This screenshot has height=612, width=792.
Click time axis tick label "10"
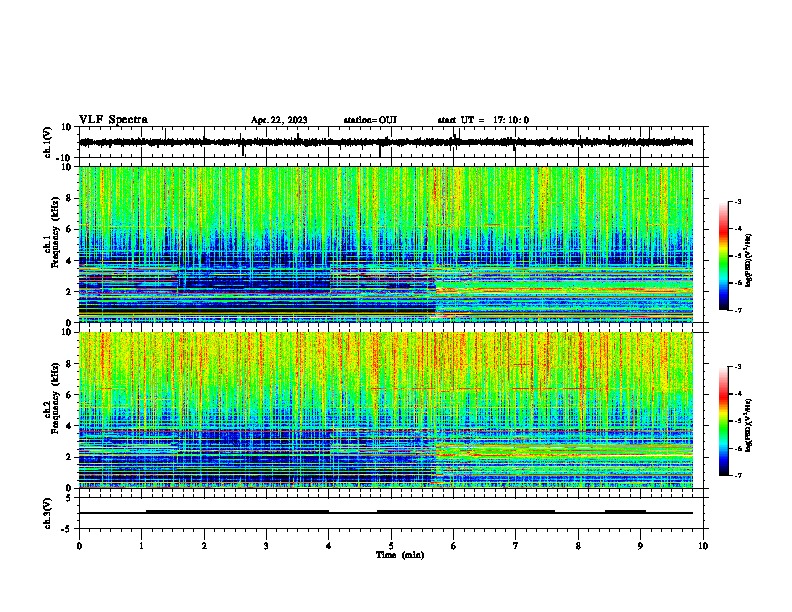[703, 546]
